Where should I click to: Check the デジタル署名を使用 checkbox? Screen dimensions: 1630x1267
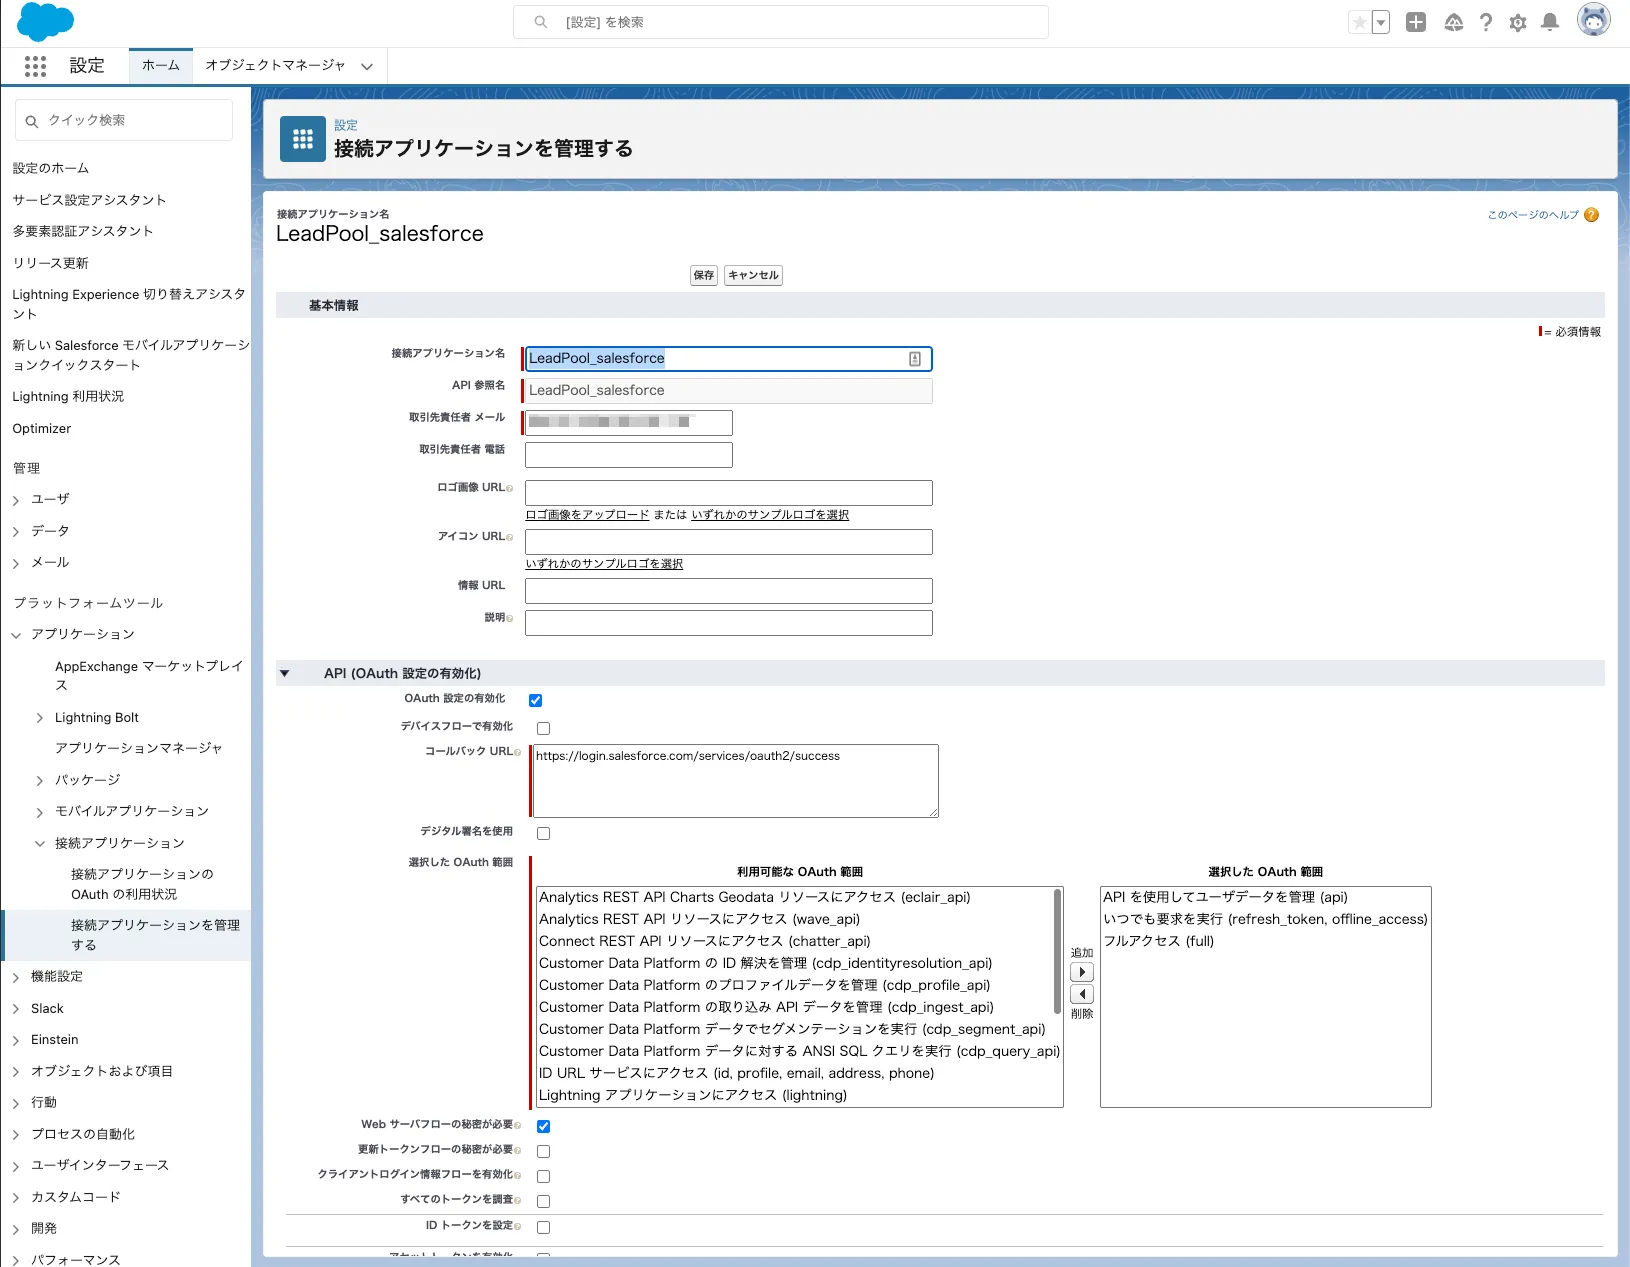pos(544,833)
